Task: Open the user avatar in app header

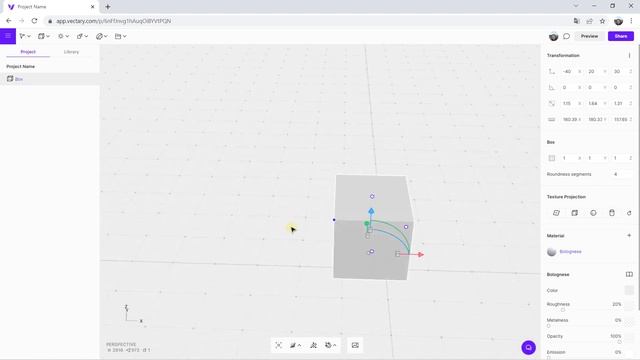Action: pos(553,36)
